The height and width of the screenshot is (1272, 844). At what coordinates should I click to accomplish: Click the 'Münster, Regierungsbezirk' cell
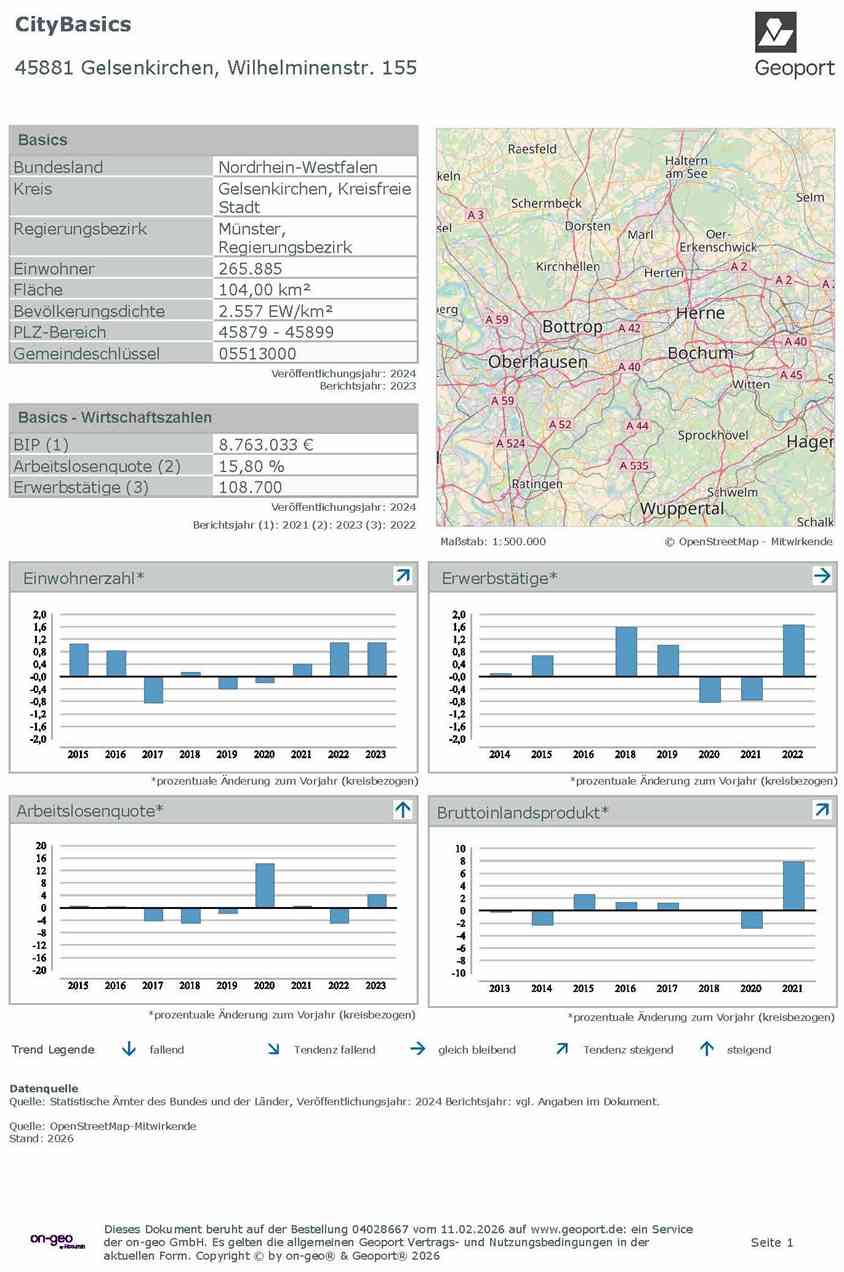click(315, 238)
